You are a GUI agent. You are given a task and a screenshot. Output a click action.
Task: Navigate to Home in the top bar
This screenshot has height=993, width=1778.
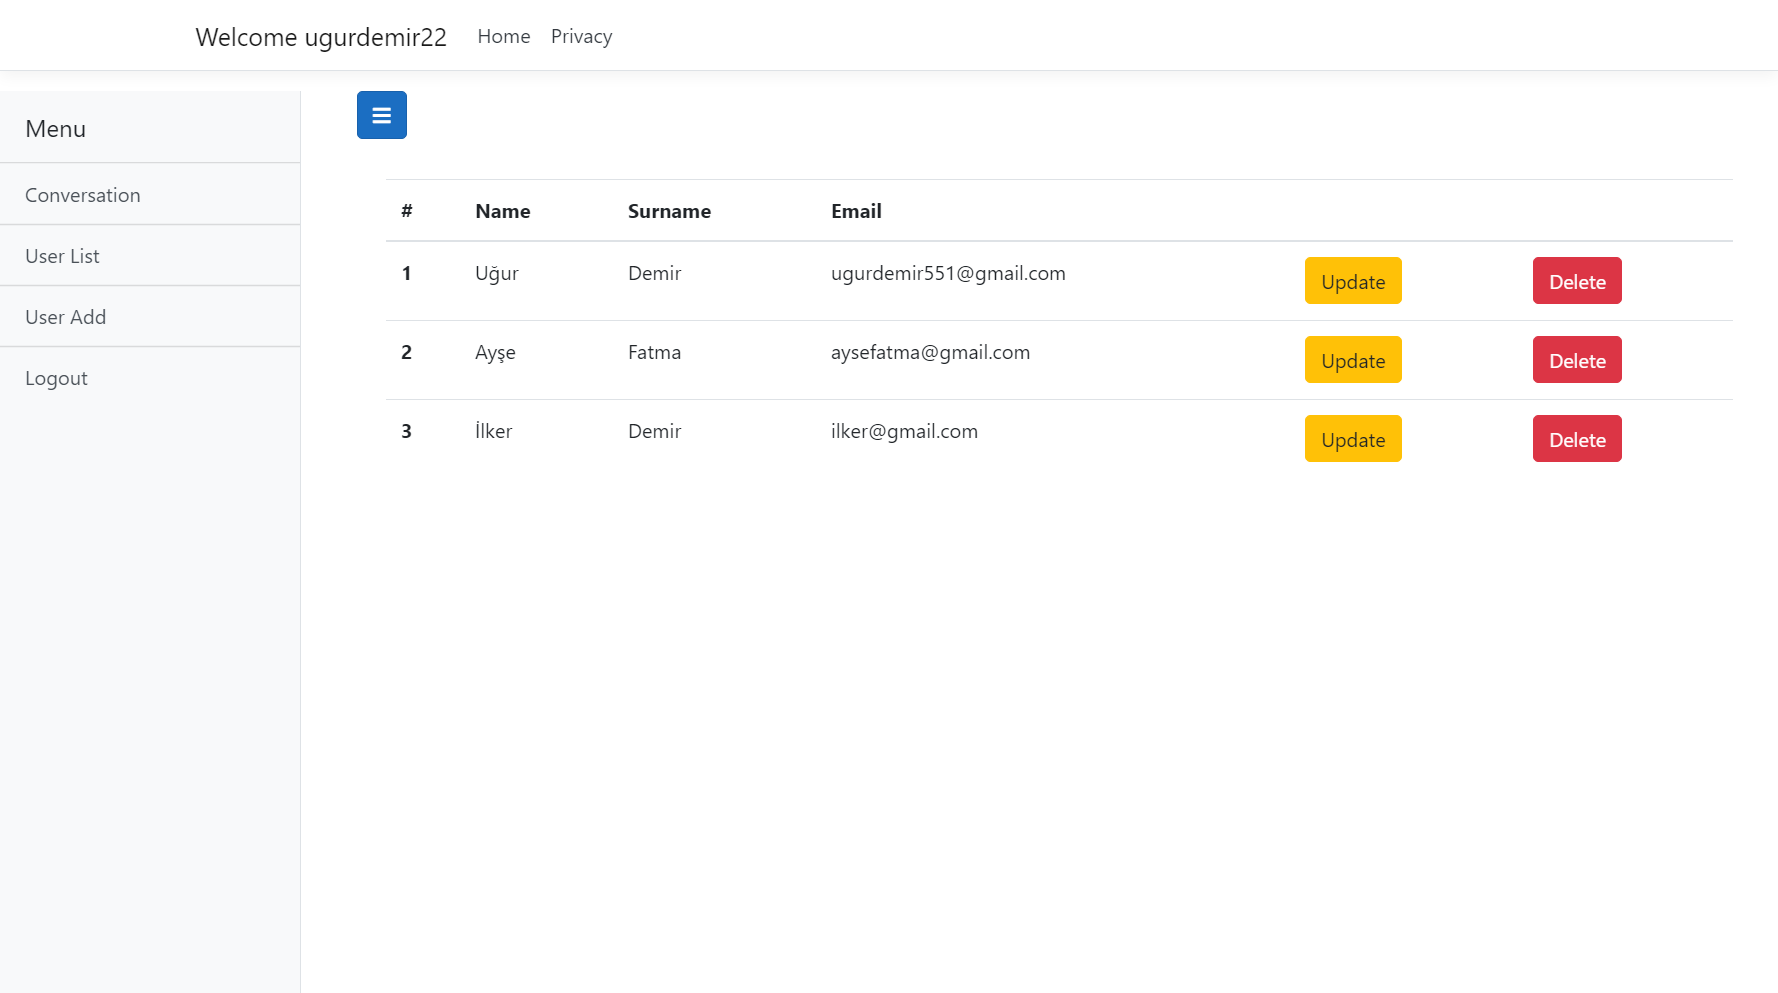point(503,36)
